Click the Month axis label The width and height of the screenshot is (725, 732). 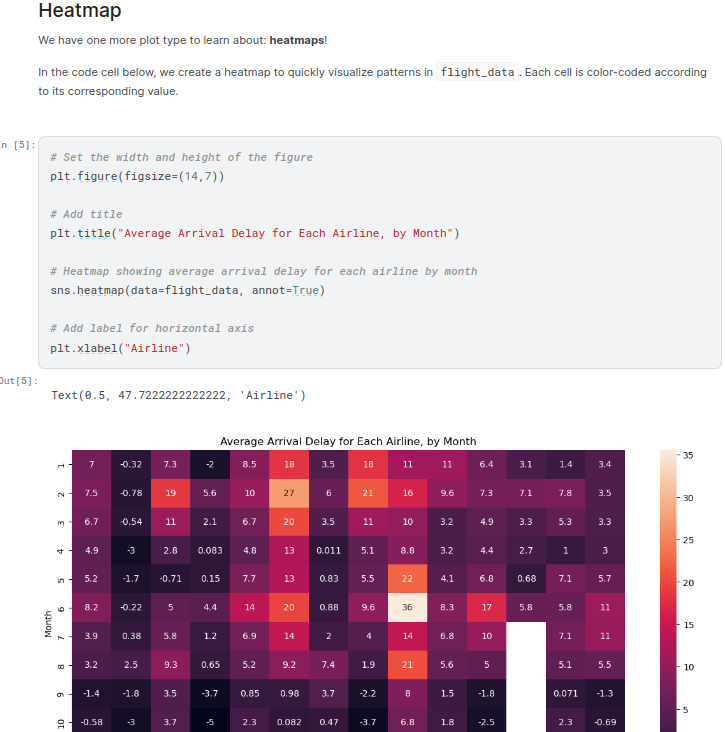pos(48,623)
